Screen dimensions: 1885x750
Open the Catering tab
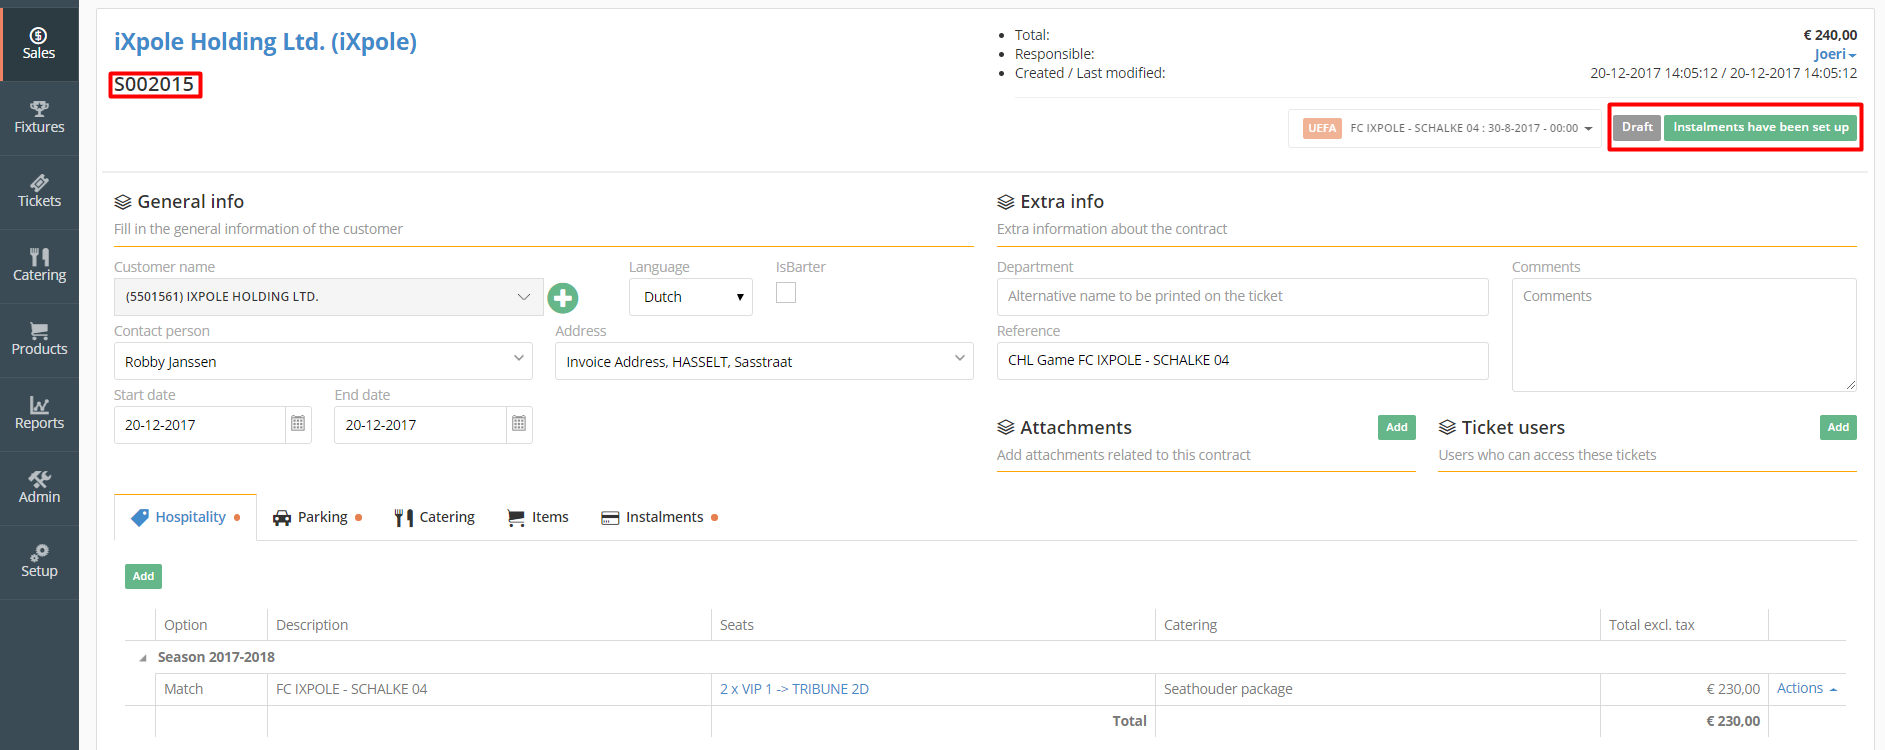click(434, 517)
